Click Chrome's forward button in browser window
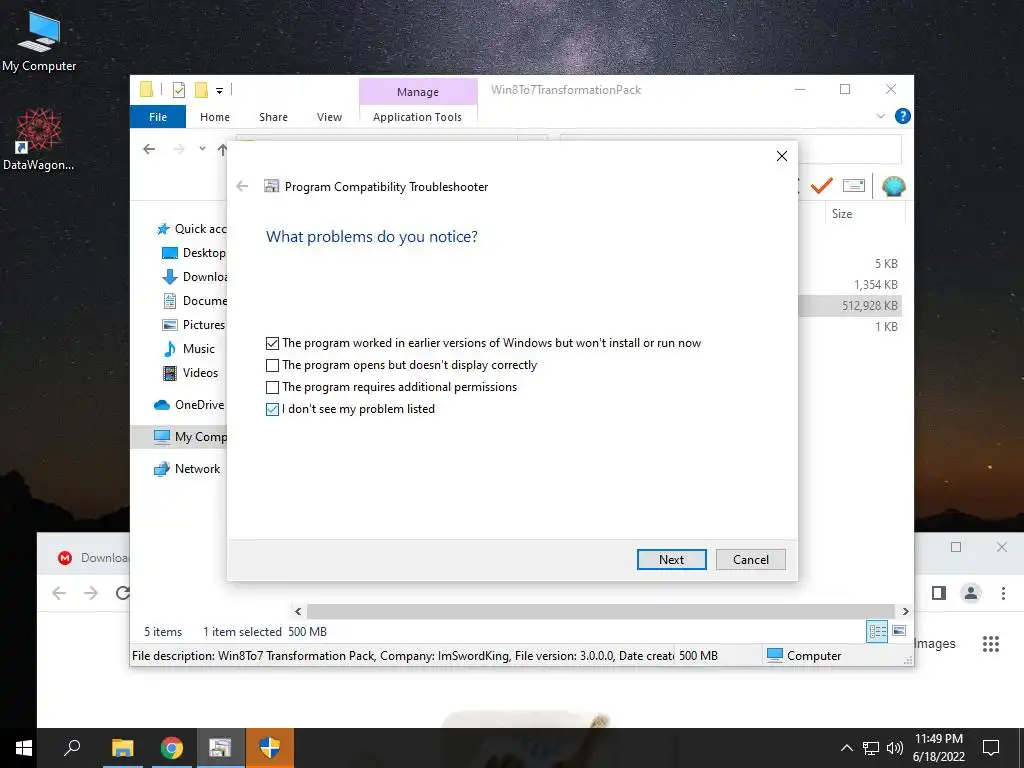The height and width of the screenshot is (768, 1024). pos(91,593)
